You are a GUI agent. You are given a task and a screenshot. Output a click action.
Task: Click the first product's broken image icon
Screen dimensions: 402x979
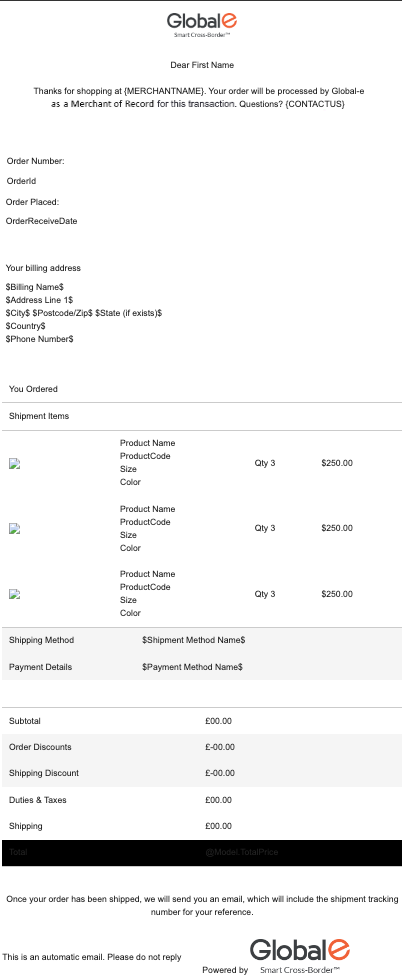(15, 463)
